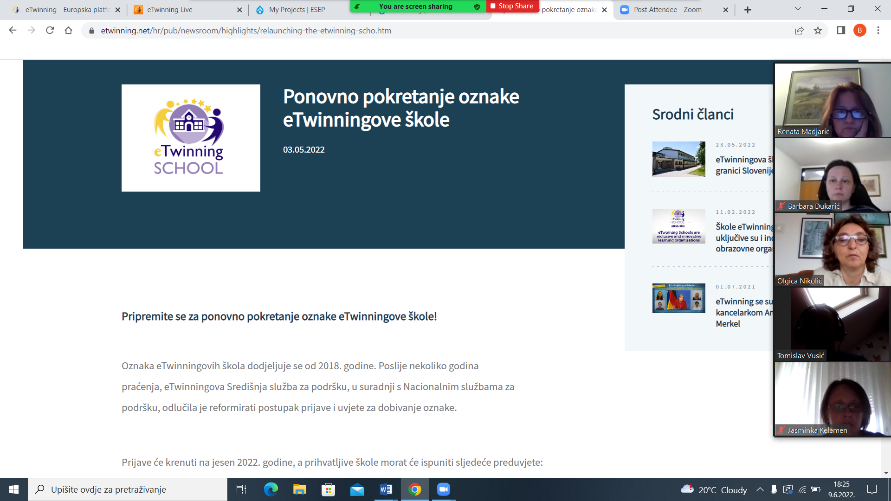Select Olgica Nikolić's video tile

832,249
